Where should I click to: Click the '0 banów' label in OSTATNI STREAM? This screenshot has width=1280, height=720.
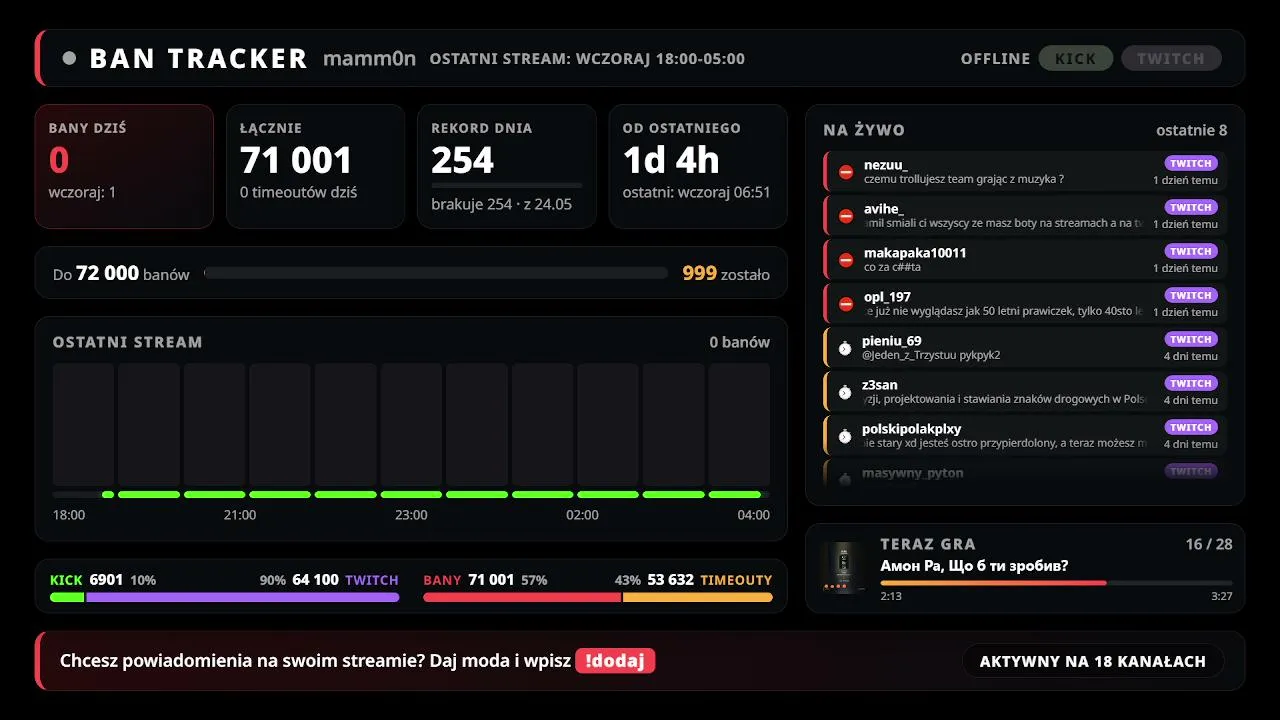pyautogui.click(x=740, y=342)
